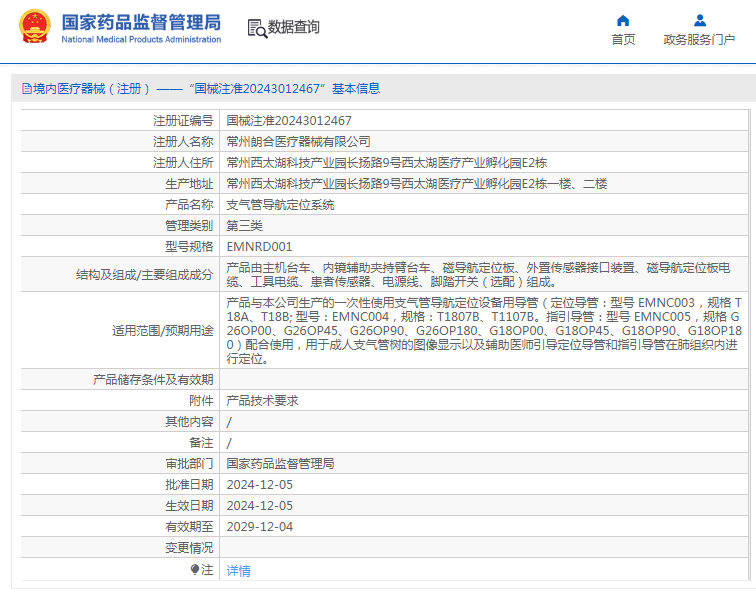The image size is (756, 589).
Task: Click the 其他内容 row label
Action: [189, 422]
